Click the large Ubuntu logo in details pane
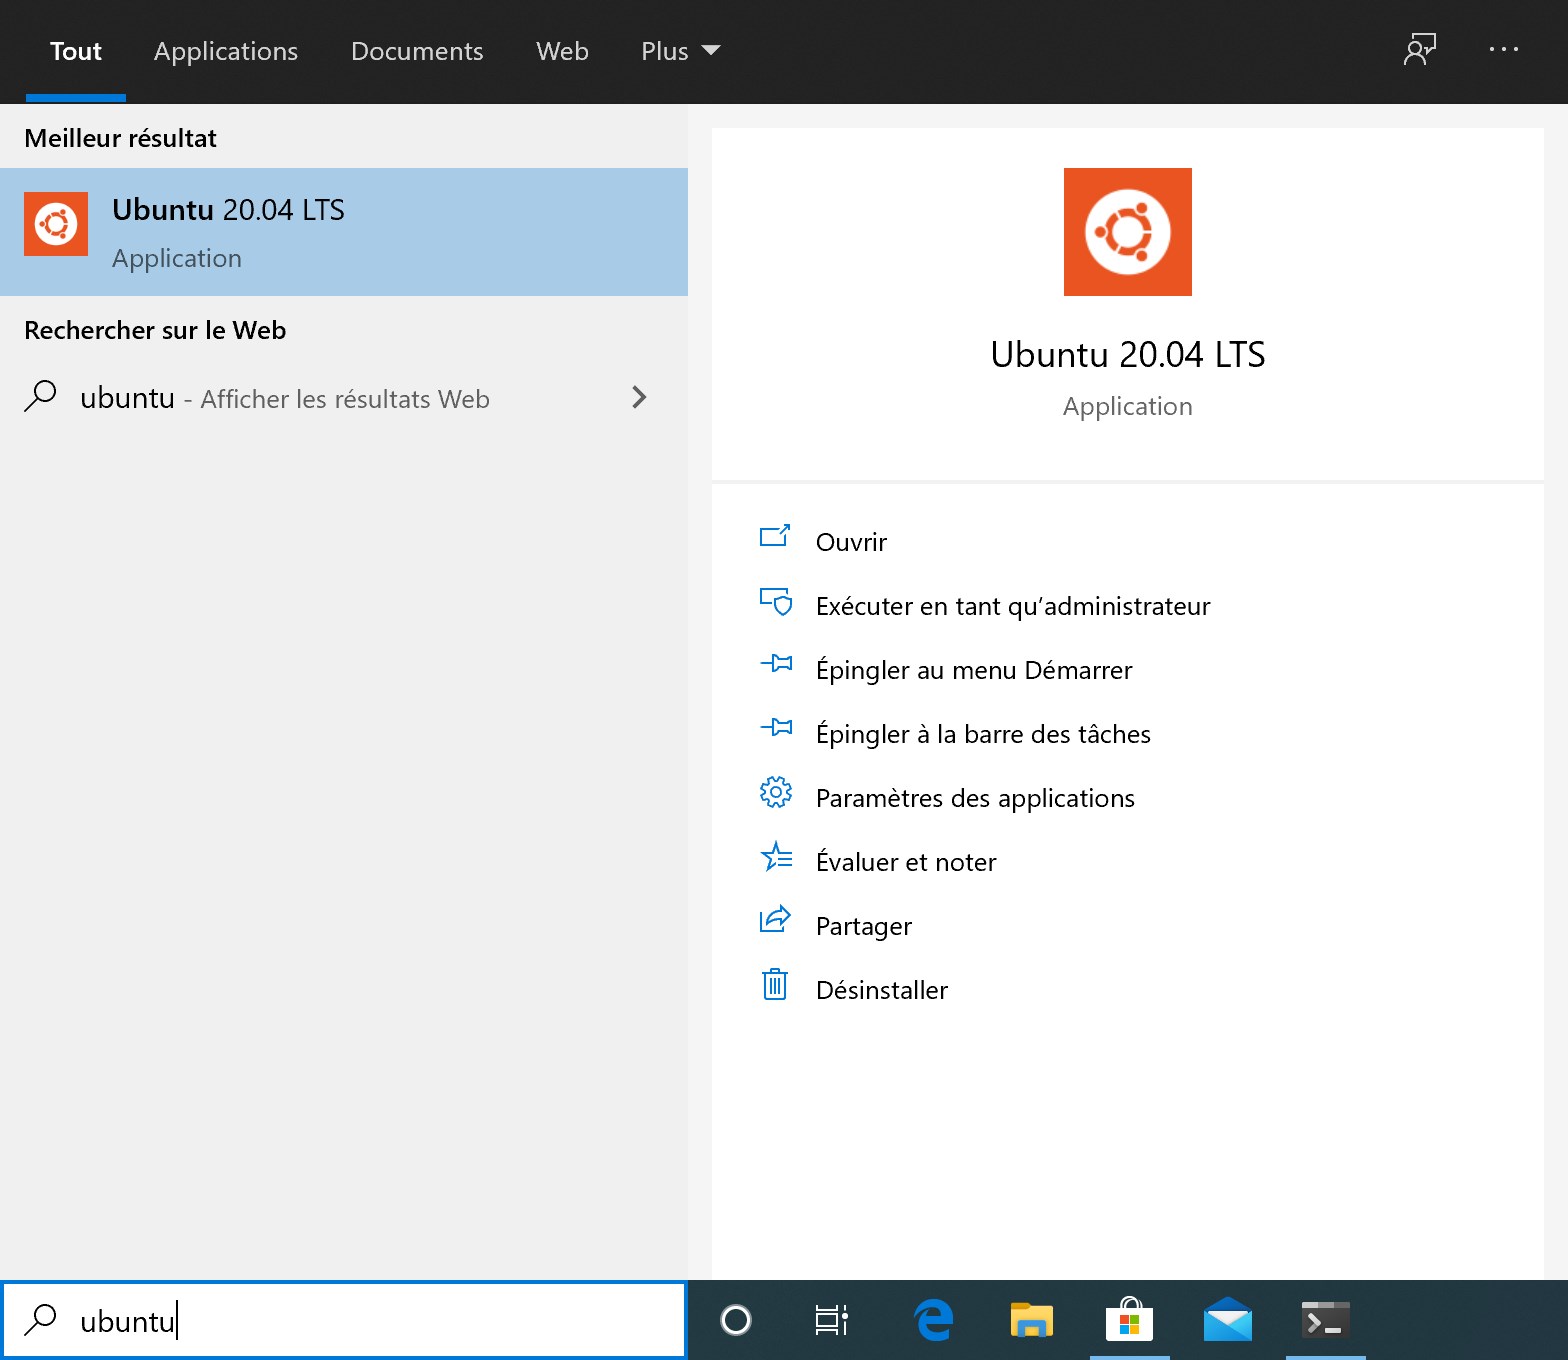The image size is (1568, 1360). 1128,232
